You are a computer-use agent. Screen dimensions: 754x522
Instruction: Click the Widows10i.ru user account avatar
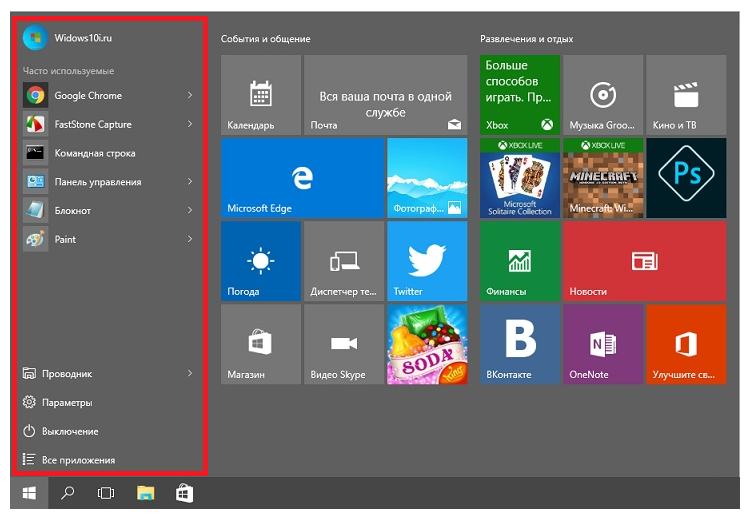(35, 38)
